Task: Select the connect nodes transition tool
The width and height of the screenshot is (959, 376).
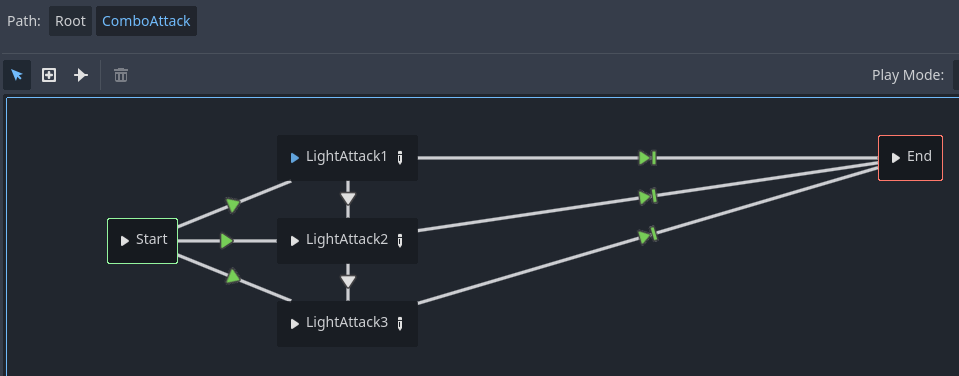Action: (x=81, y=75)
